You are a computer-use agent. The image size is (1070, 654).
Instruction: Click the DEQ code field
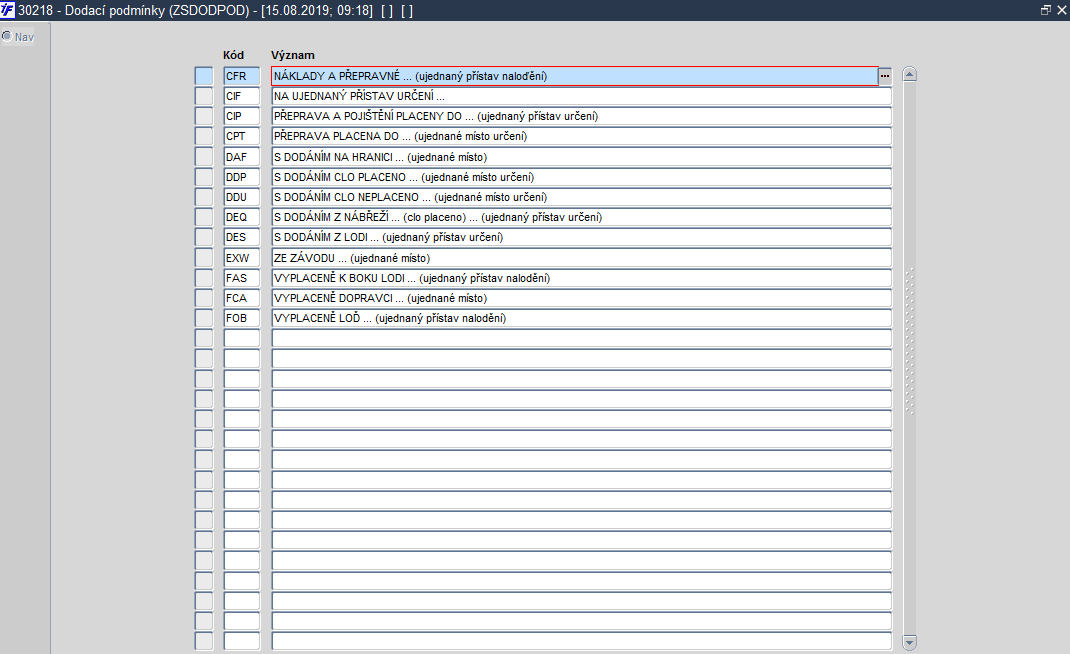[x=242, y=217]
